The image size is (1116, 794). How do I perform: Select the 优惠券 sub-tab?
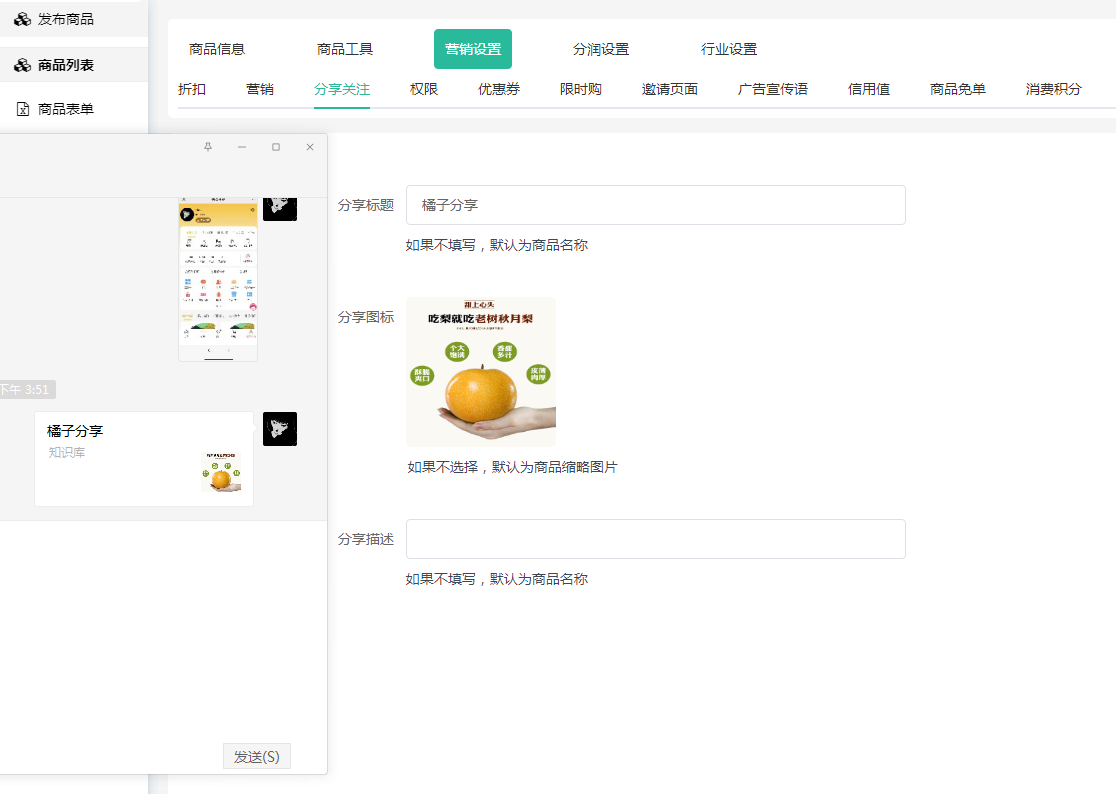[499, 89]
